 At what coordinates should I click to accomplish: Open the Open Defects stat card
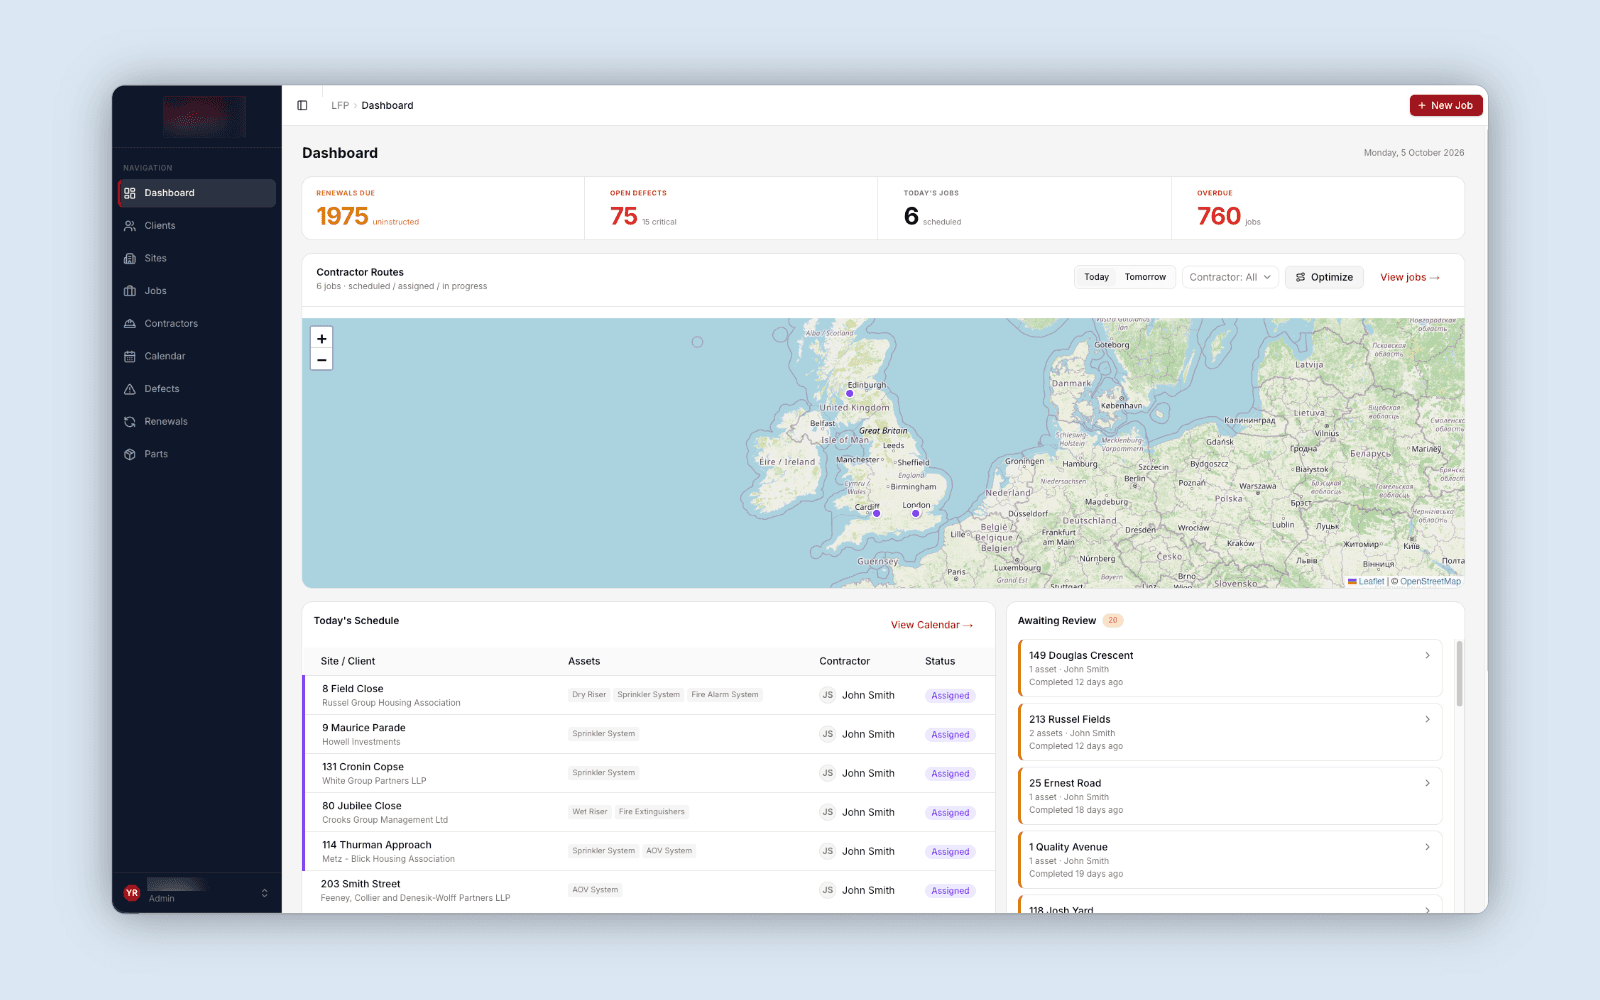(731, 208)
